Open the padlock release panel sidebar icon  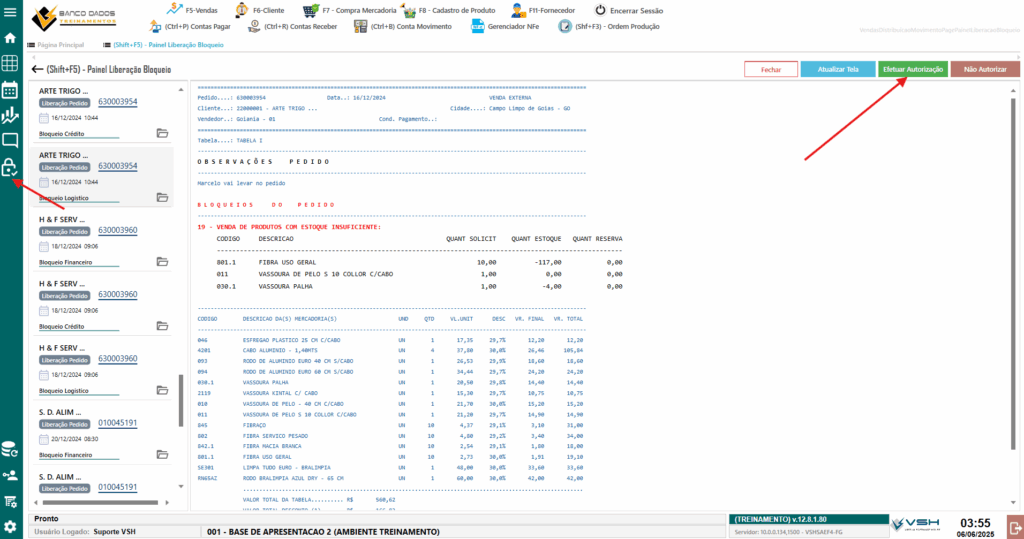[10, 167]
